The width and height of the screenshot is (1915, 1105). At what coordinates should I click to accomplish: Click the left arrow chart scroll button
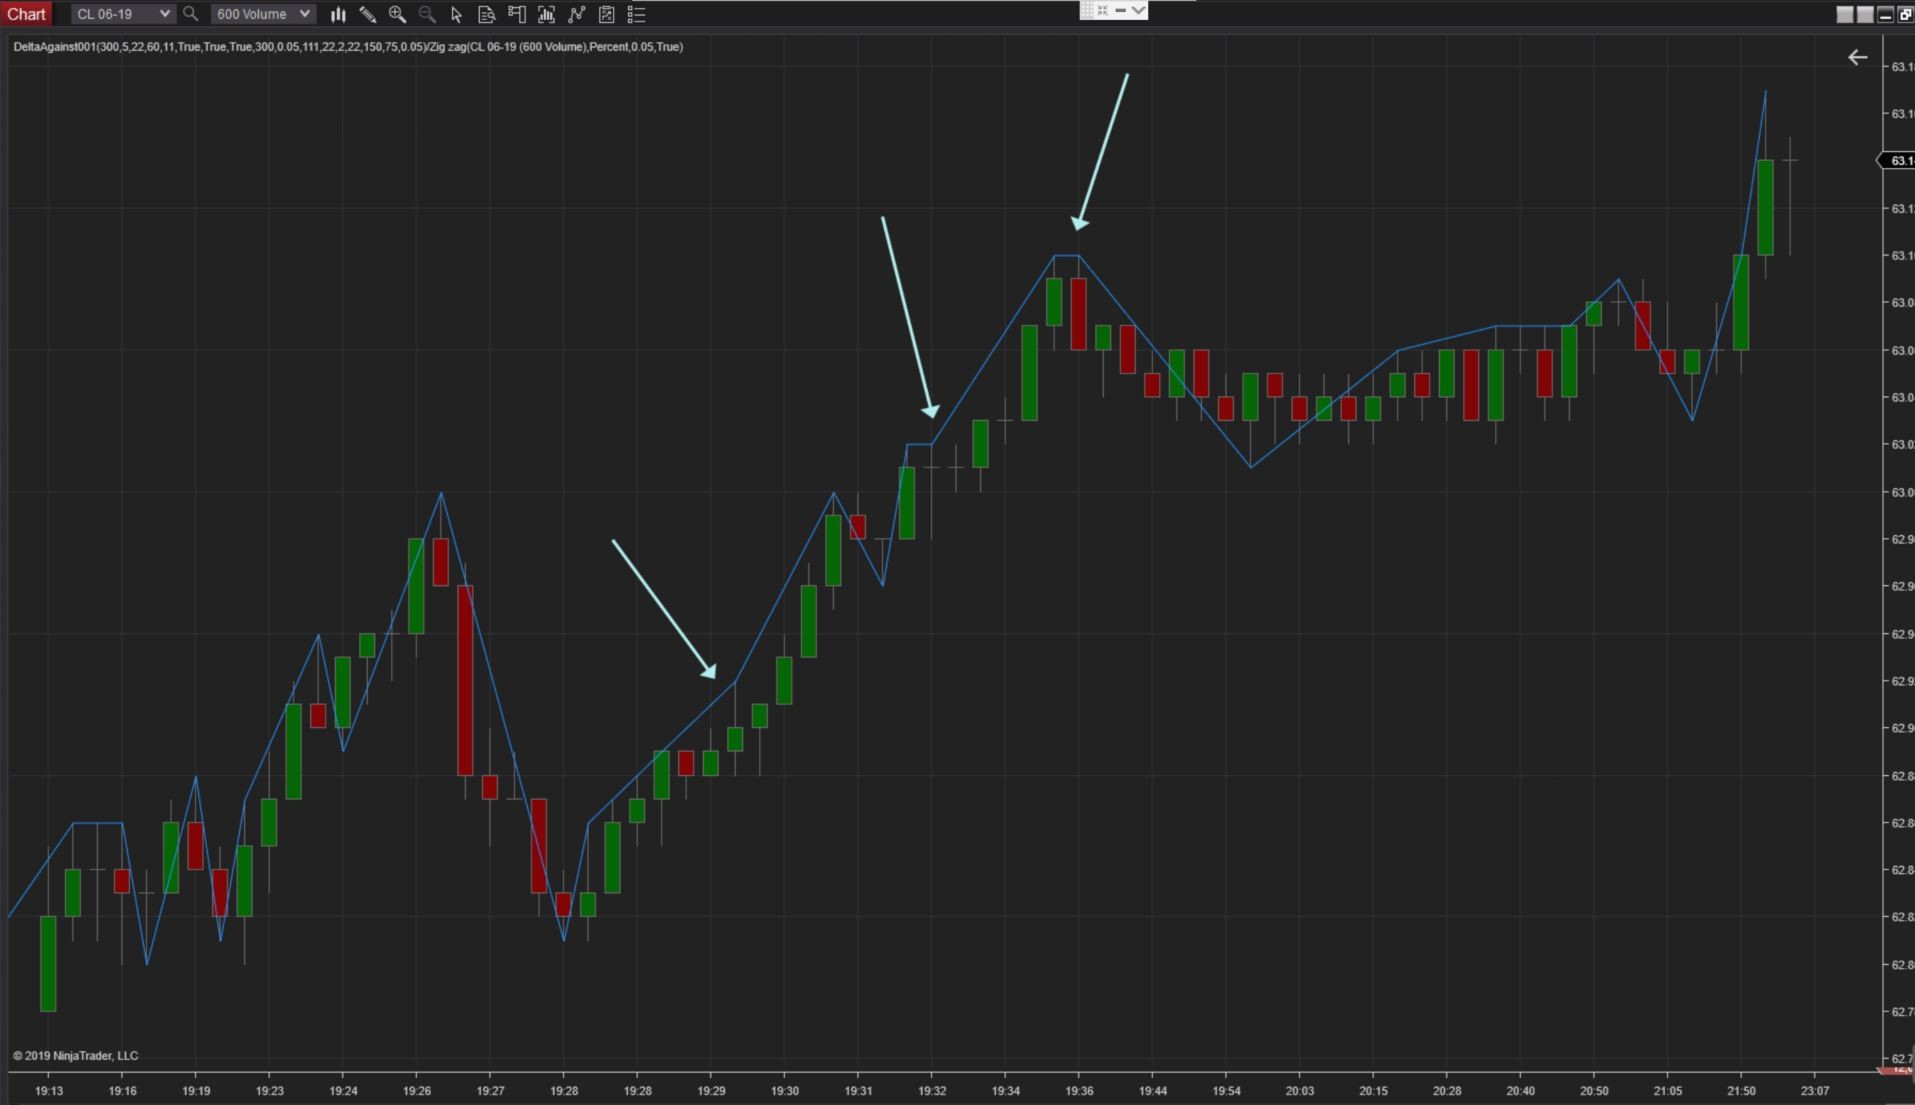point(1857,58)
